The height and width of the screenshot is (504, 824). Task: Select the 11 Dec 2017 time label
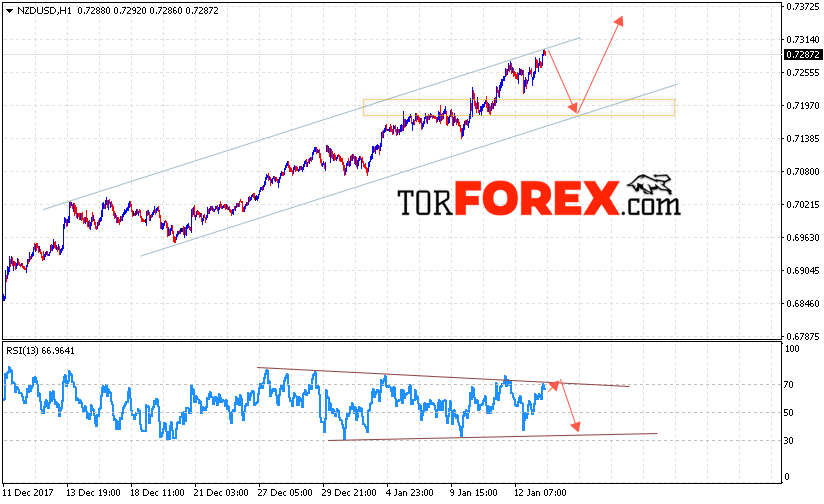pyautogui.click(x=28, y=493)
